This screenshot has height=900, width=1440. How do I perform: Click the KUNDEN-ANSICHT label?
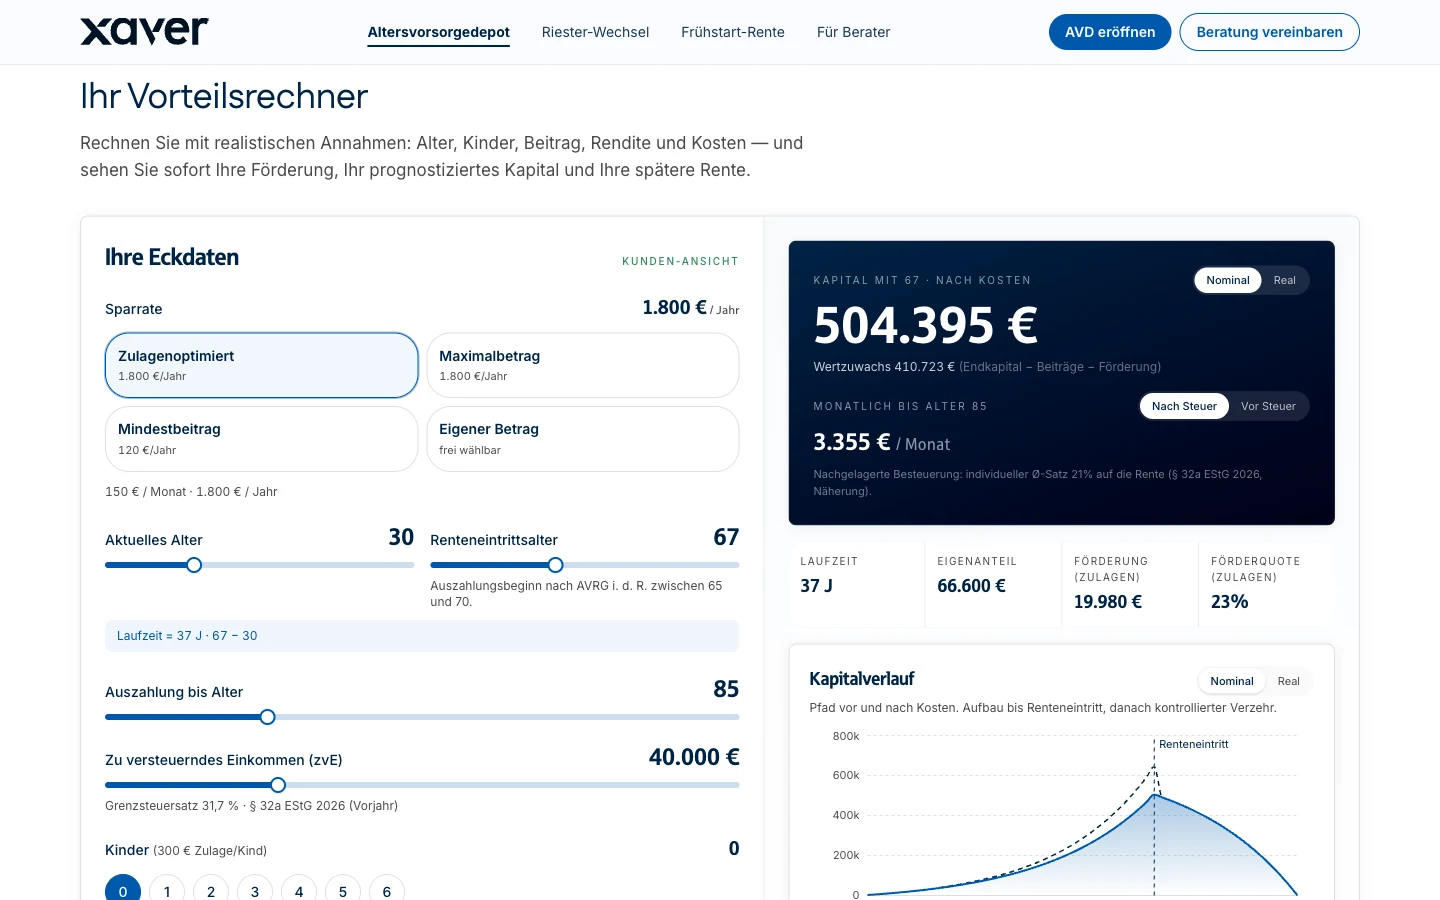(680, 261)
